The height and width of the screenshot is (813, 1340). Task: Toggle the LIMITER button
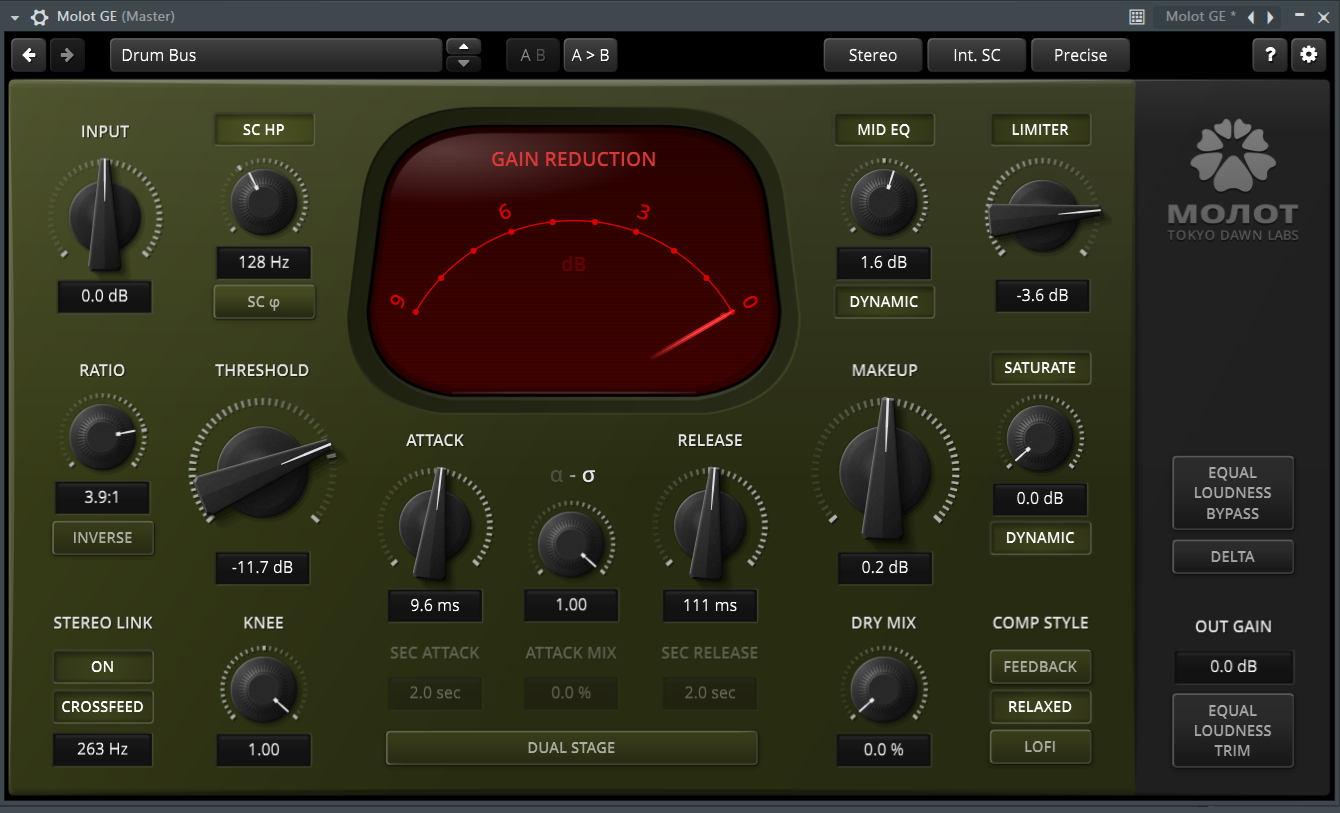click(1040, 130)
